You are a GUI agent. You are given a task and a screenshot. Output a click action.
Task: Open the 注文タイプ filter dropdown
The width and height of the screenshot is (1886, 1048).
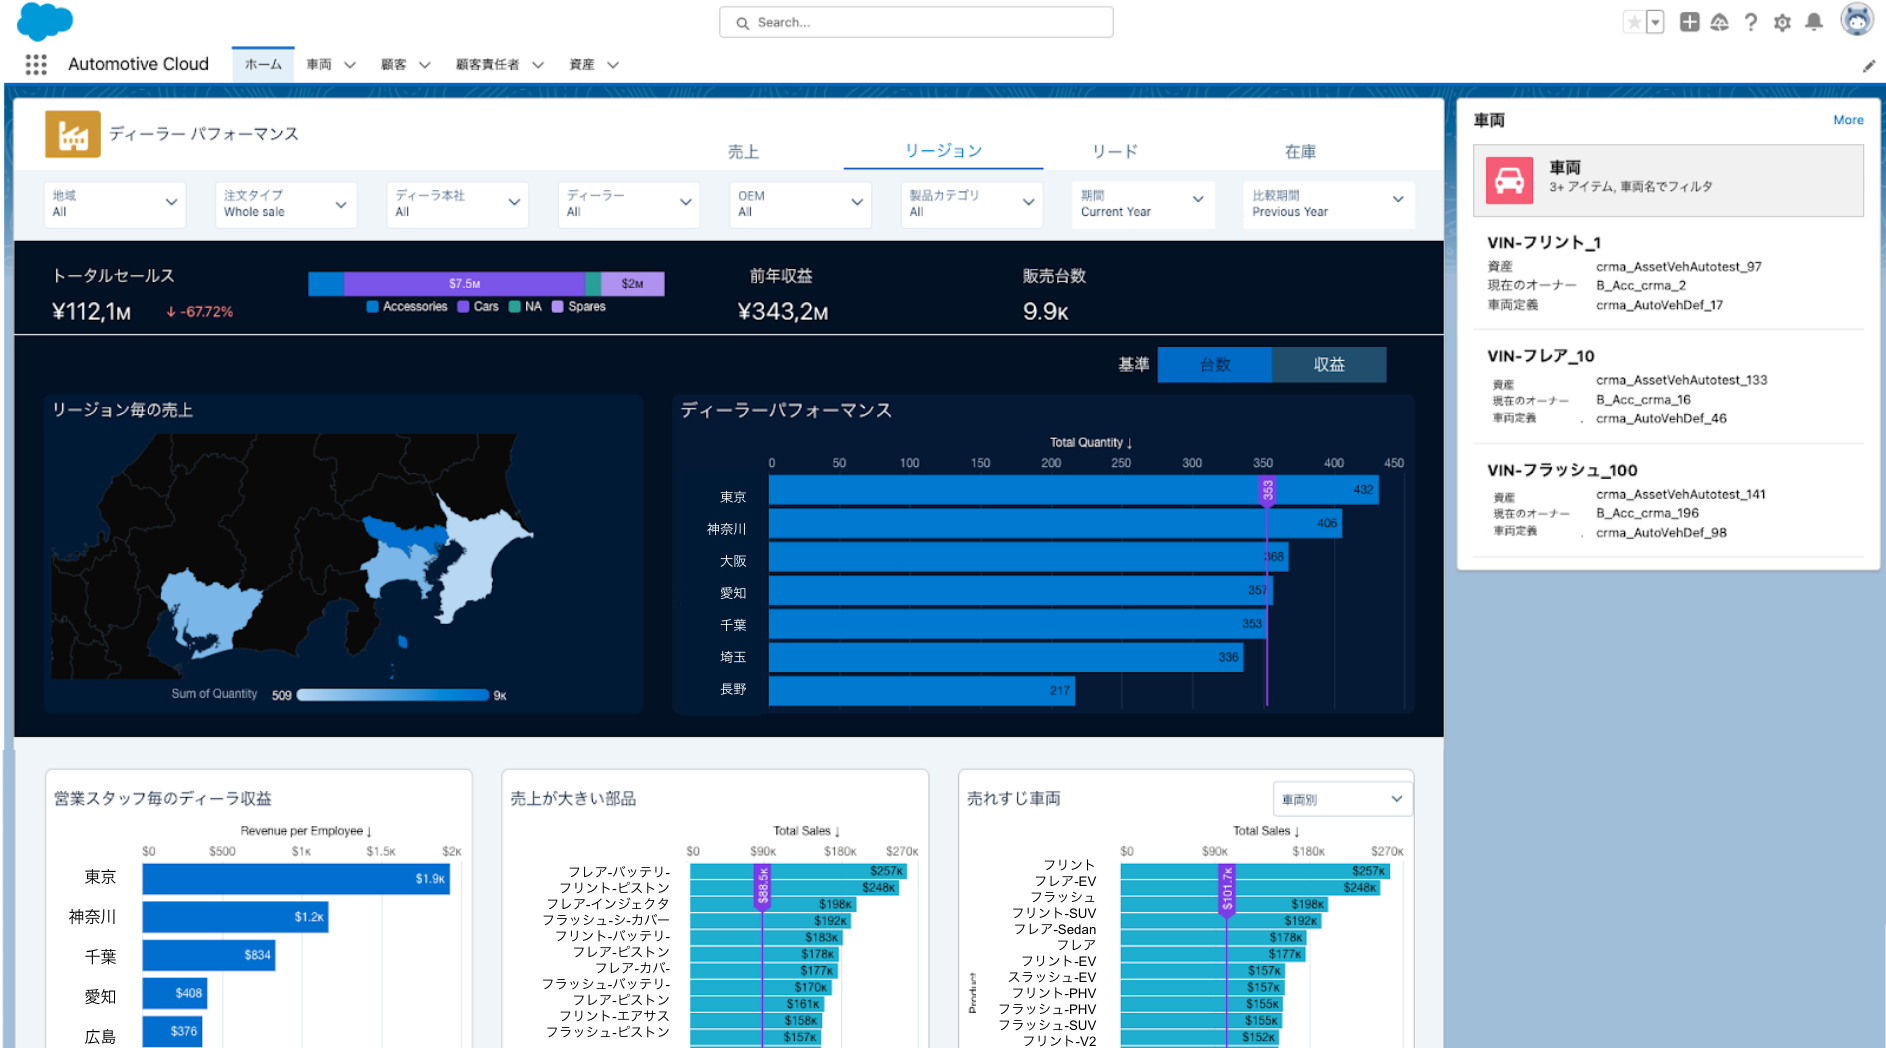tap(286, 204)
